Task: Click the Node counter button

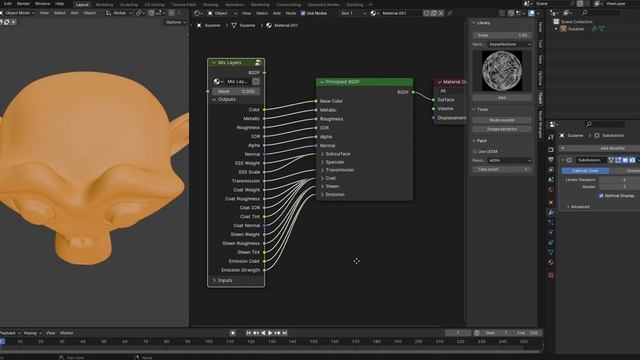Action: [x=502, y=120]
